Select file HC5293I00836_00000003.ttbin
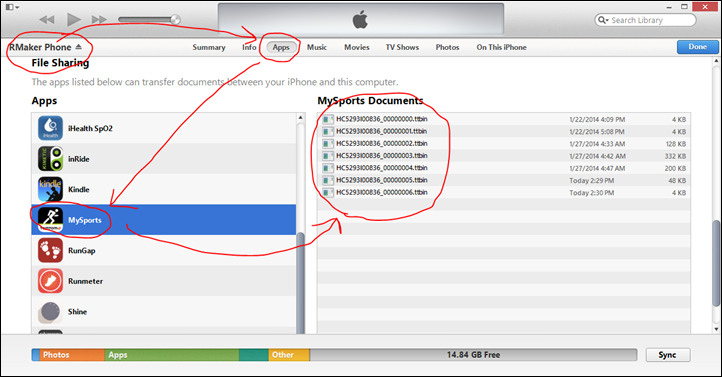This screenshot has width=722, height=377. coord(503,156)
